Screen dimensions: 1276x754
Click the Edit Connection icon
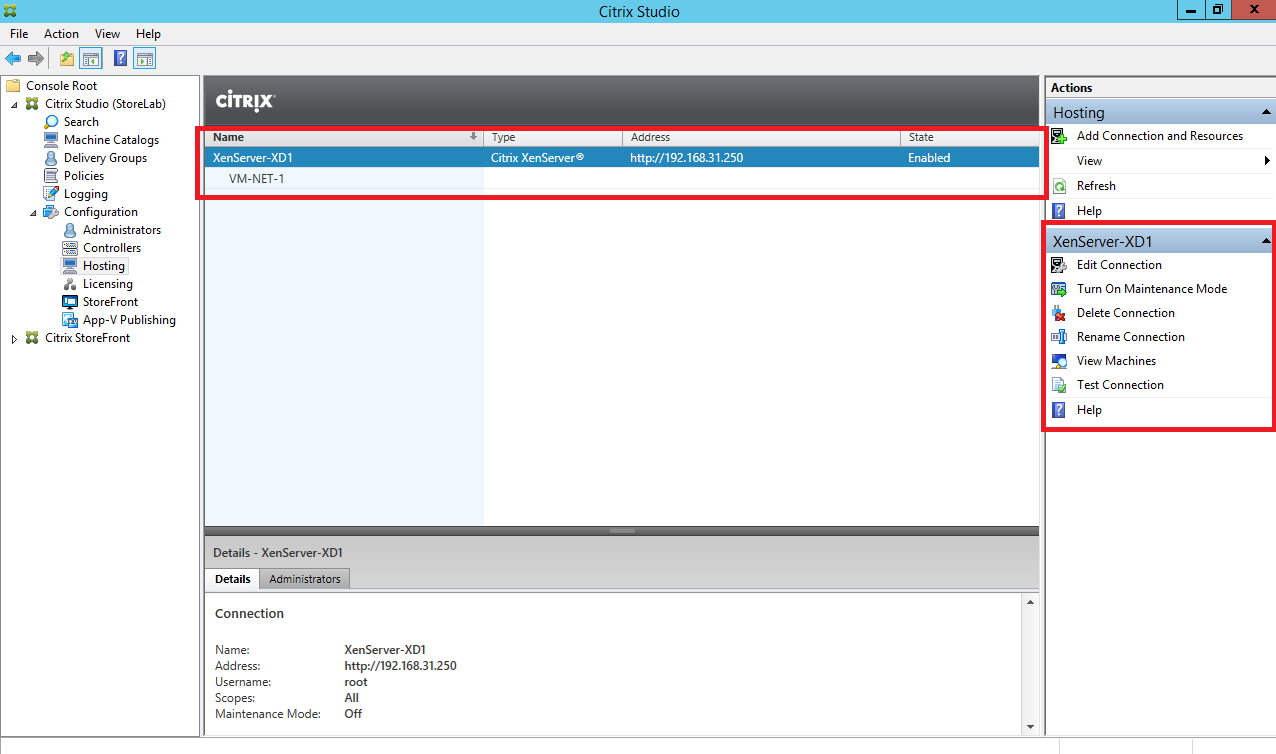1059,265
